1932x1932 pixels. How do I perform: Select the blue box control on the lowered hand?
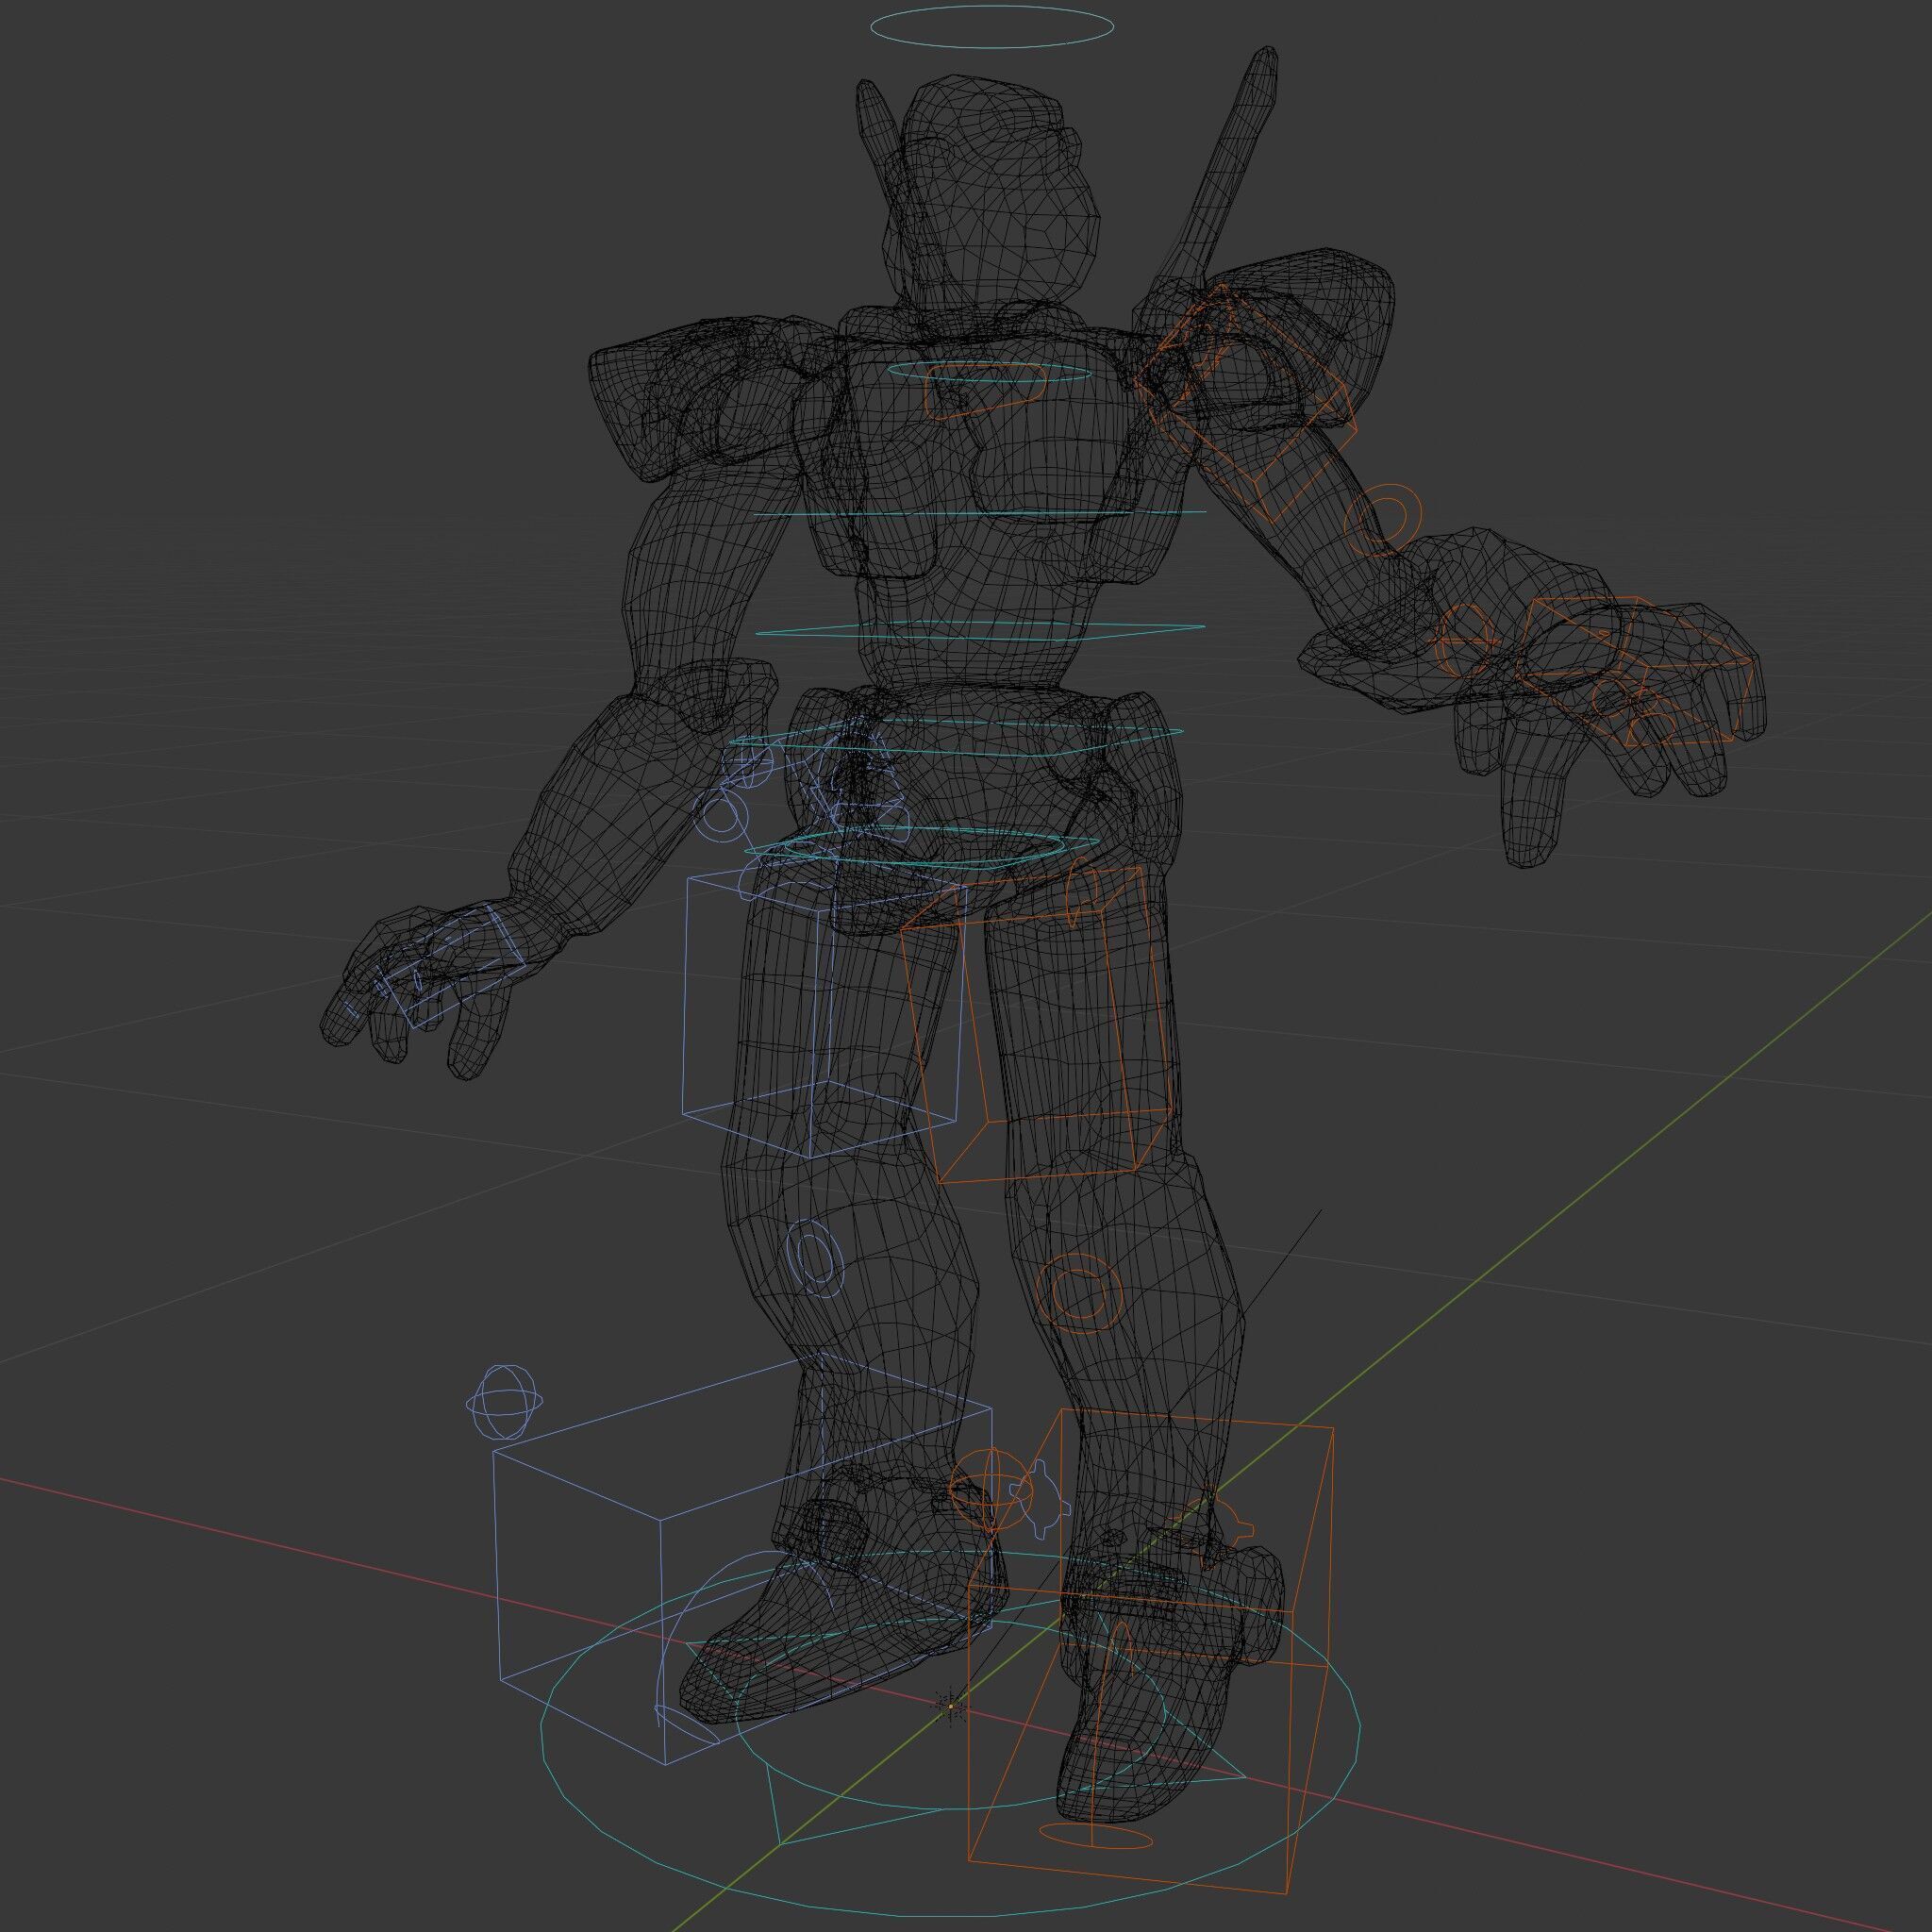[456, 967]
